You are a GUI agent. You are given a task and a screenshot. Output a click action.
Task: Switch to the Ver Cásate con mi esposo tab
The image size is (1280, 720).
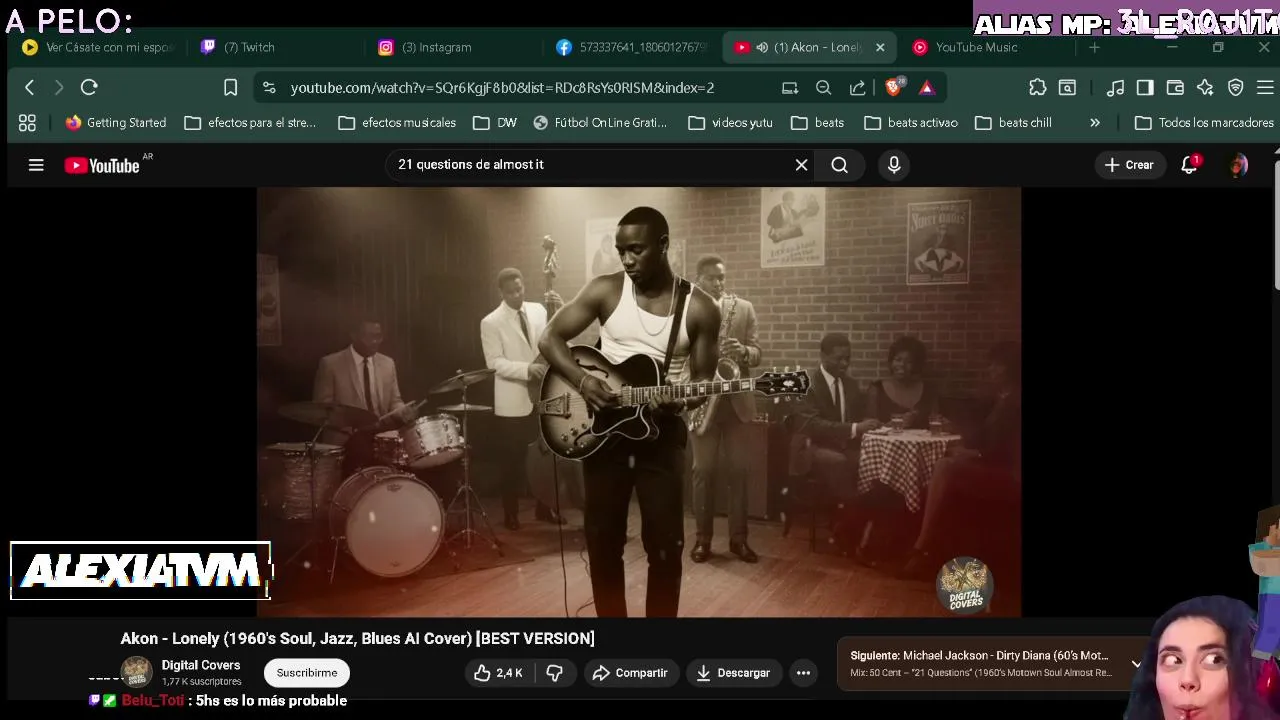pos(98,47)
